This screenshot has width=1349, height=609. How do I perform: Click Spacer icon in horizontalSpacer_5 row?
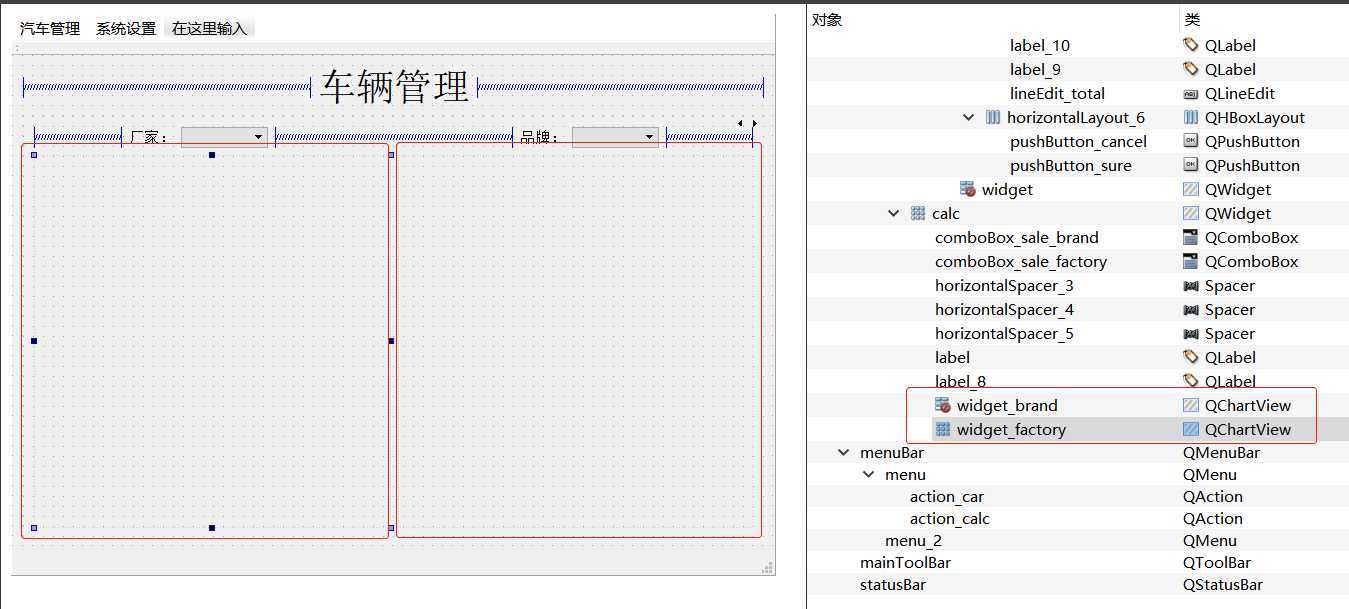[1190, 333]
